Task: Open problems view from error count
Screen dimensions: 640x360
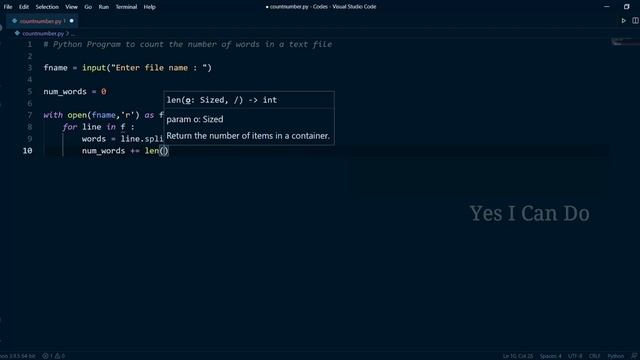Action: (x=48, y=356)
